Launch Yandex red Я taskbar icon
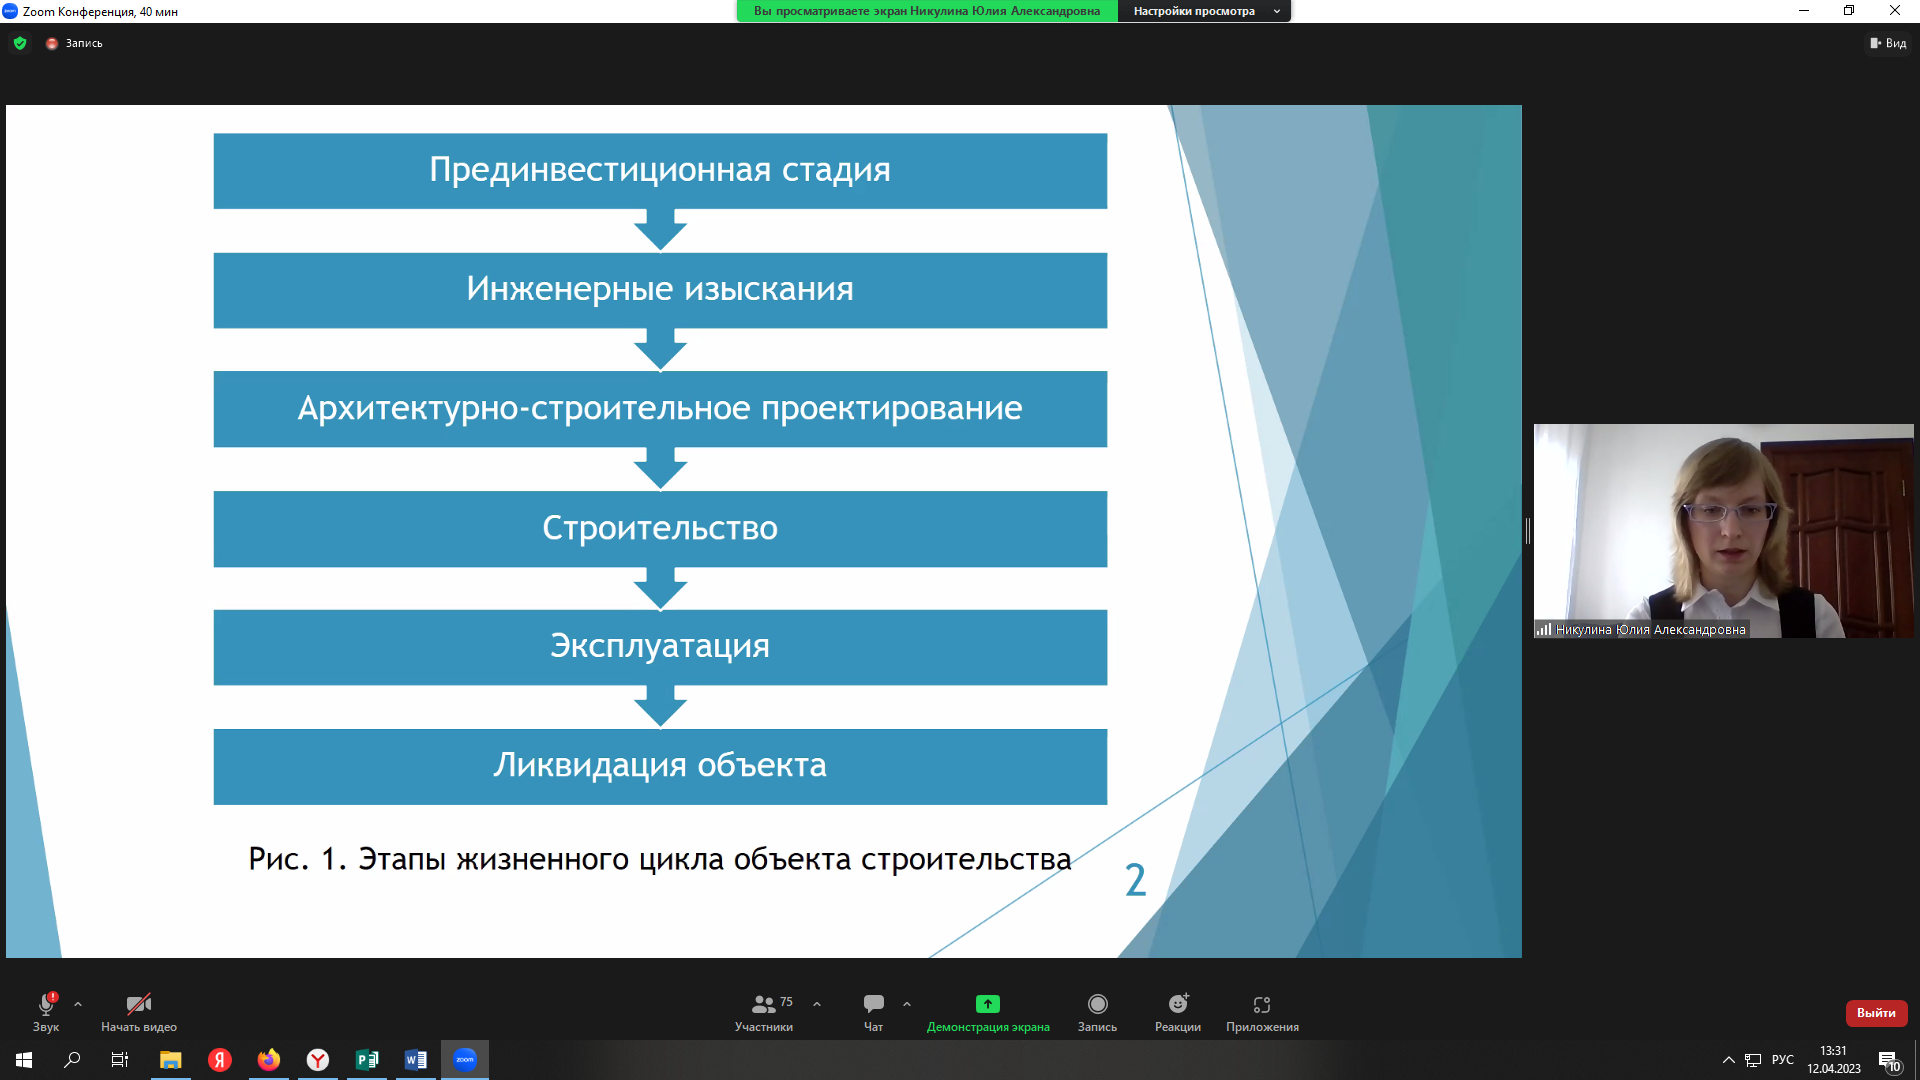Image resolution: width=1920 pixels, height=1080 pixels. click(x=219, y=1060)
